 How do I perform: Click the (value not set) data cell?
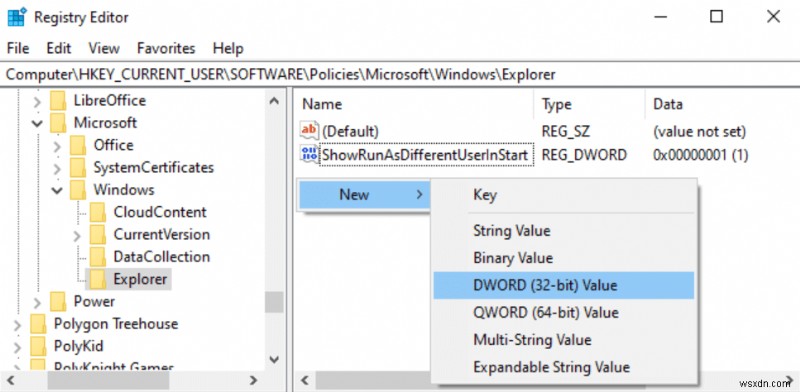click(x=699, y=132)
